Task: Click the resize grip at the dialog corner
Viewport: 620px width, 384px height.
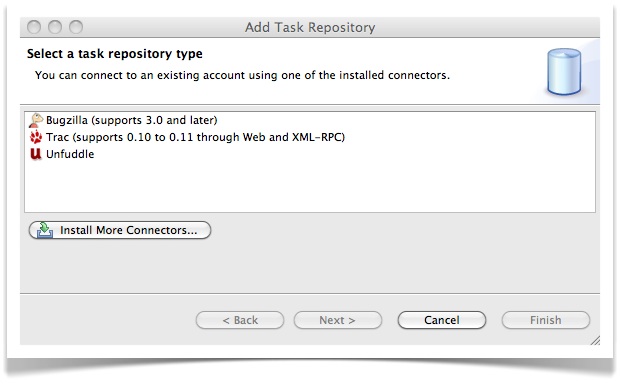Action: (595, 340)
